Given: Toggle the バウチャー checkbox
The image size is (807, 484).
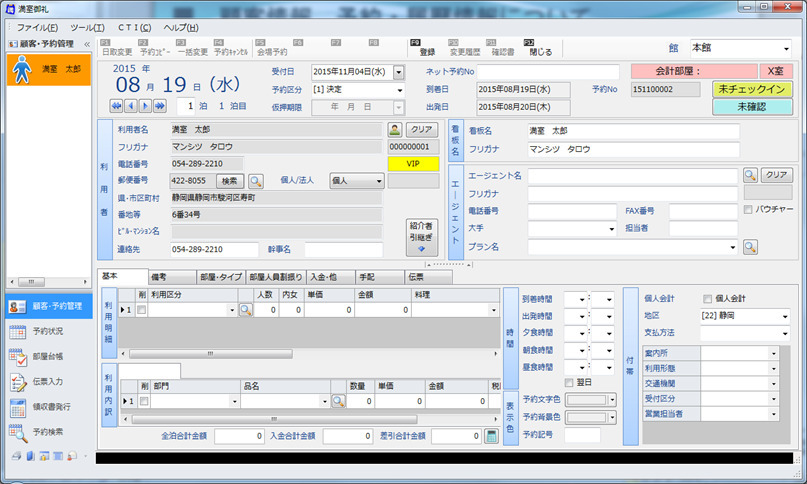Looking at the screenshot, I should tap(748, 210).
